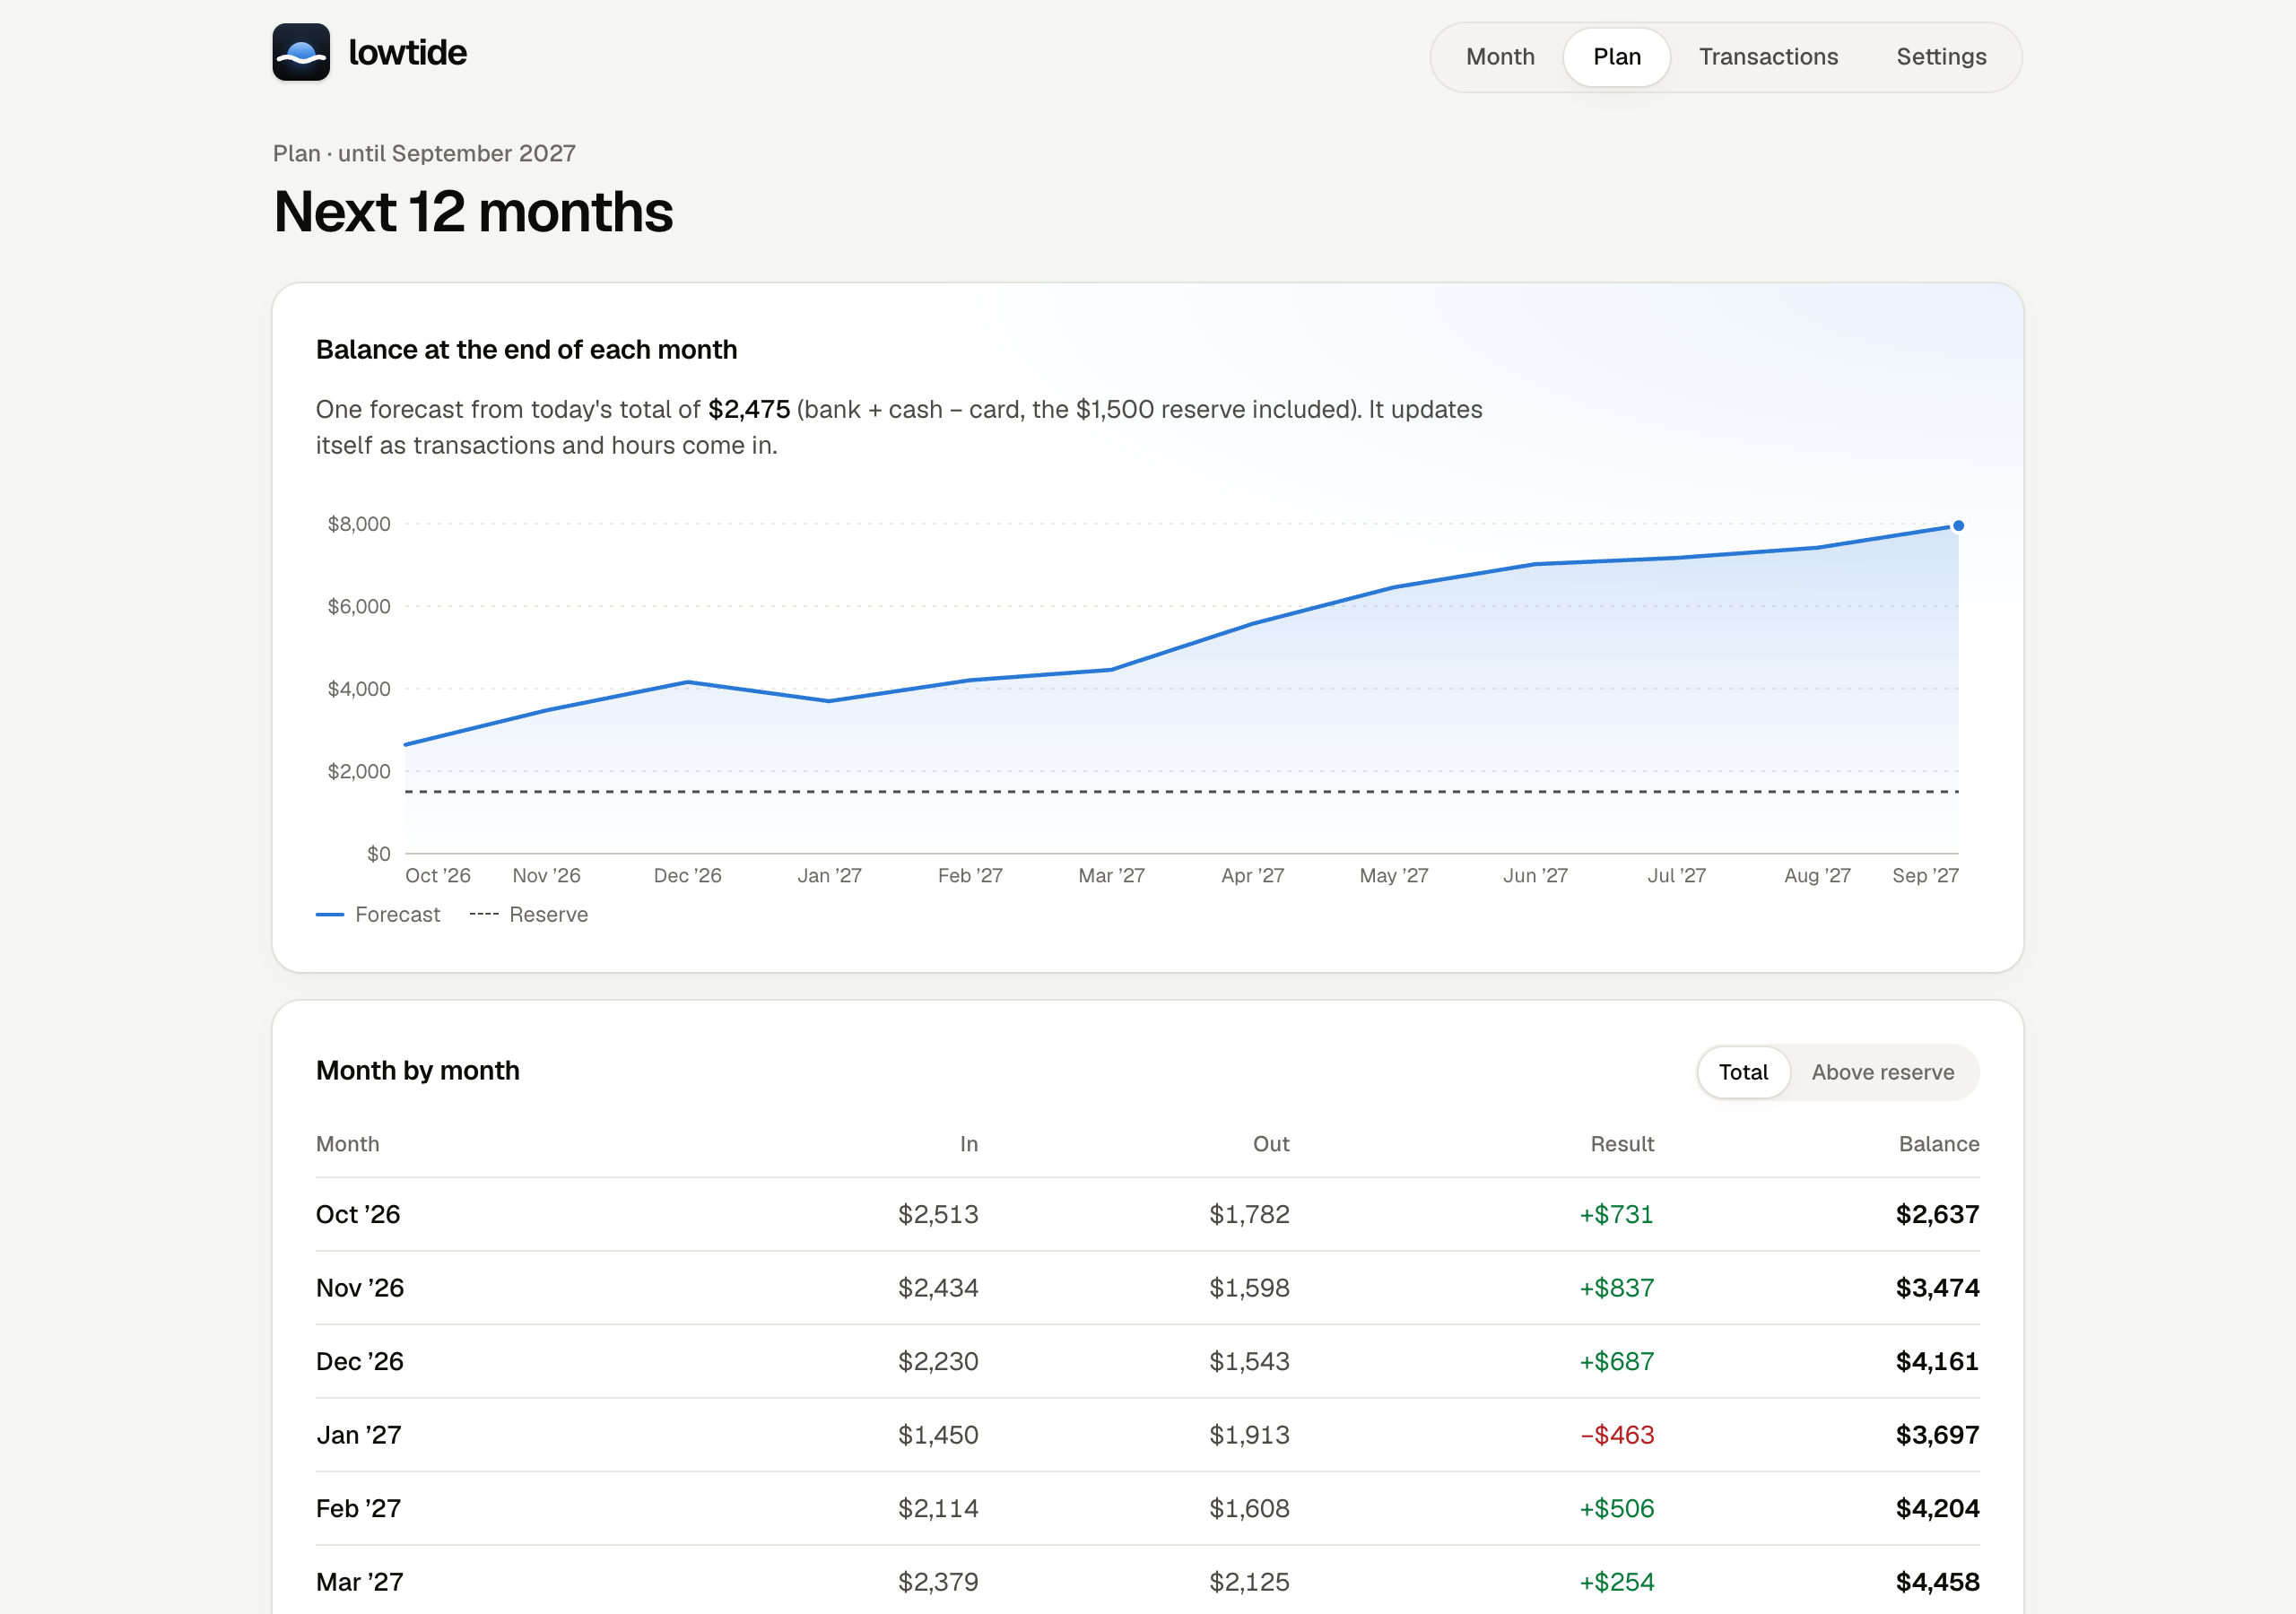Click the Apr '27 axis label
The width and height of the screenshot is (2296, 1614).
(1252, 876)
